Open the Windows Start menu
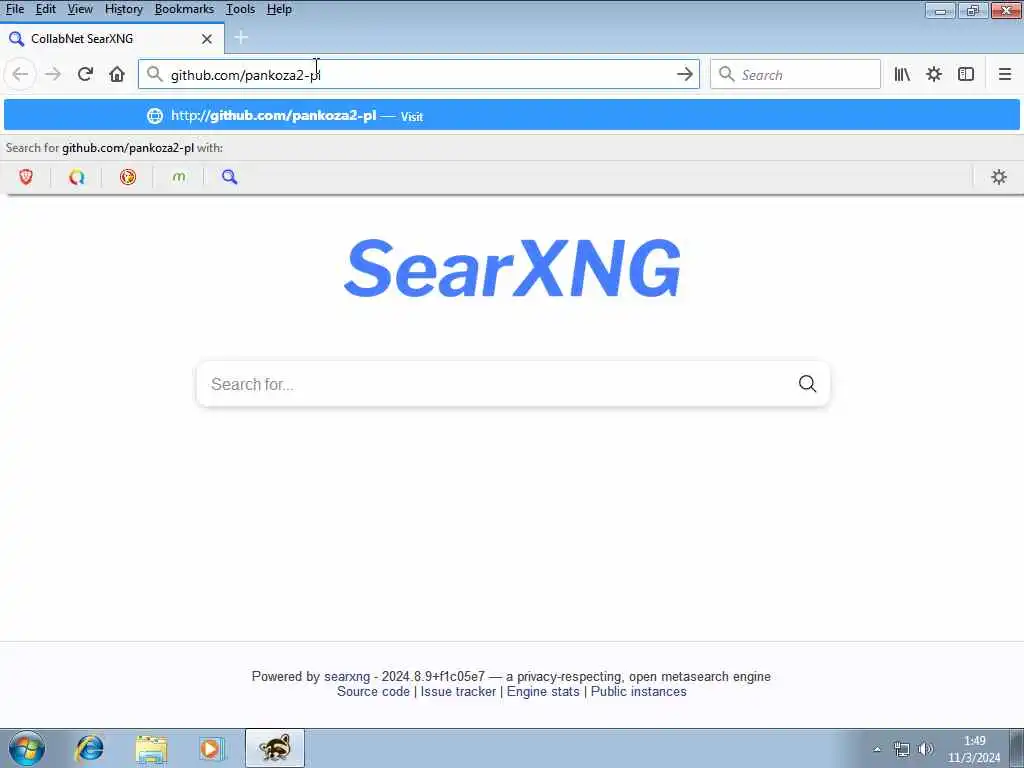Image resolution: width=1024 pixels, height=768 pixels. tap(27, 748)
